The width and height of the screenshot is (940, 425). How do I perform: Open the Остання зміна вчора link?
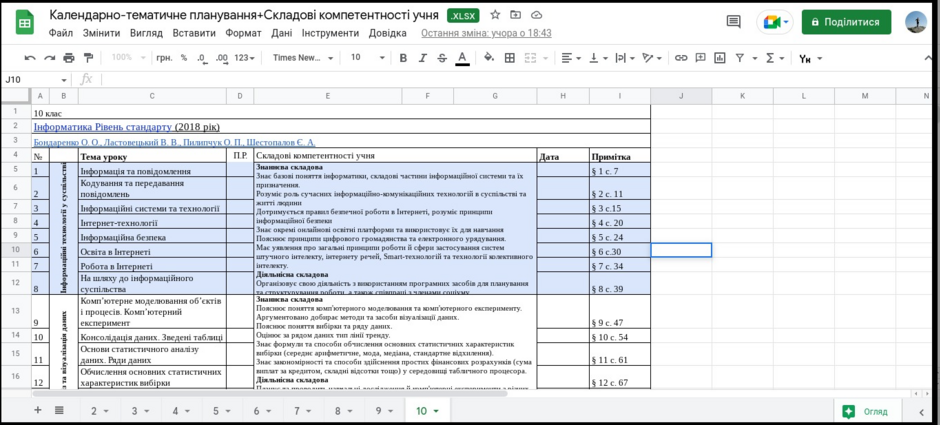[486, 34]
